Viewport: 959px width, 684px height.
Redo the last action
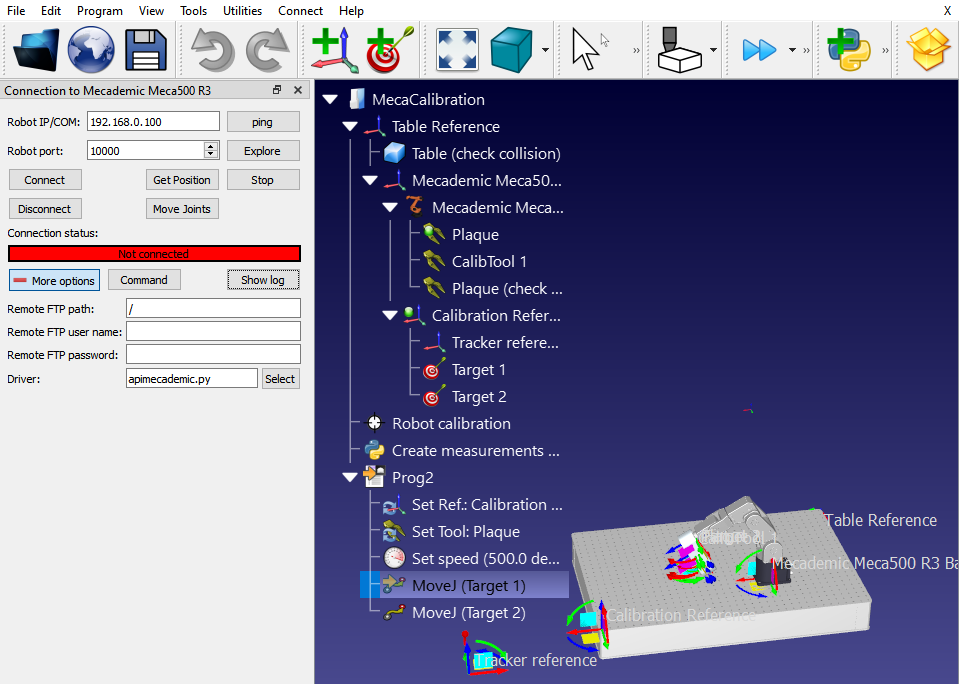[x=267, y=50]
